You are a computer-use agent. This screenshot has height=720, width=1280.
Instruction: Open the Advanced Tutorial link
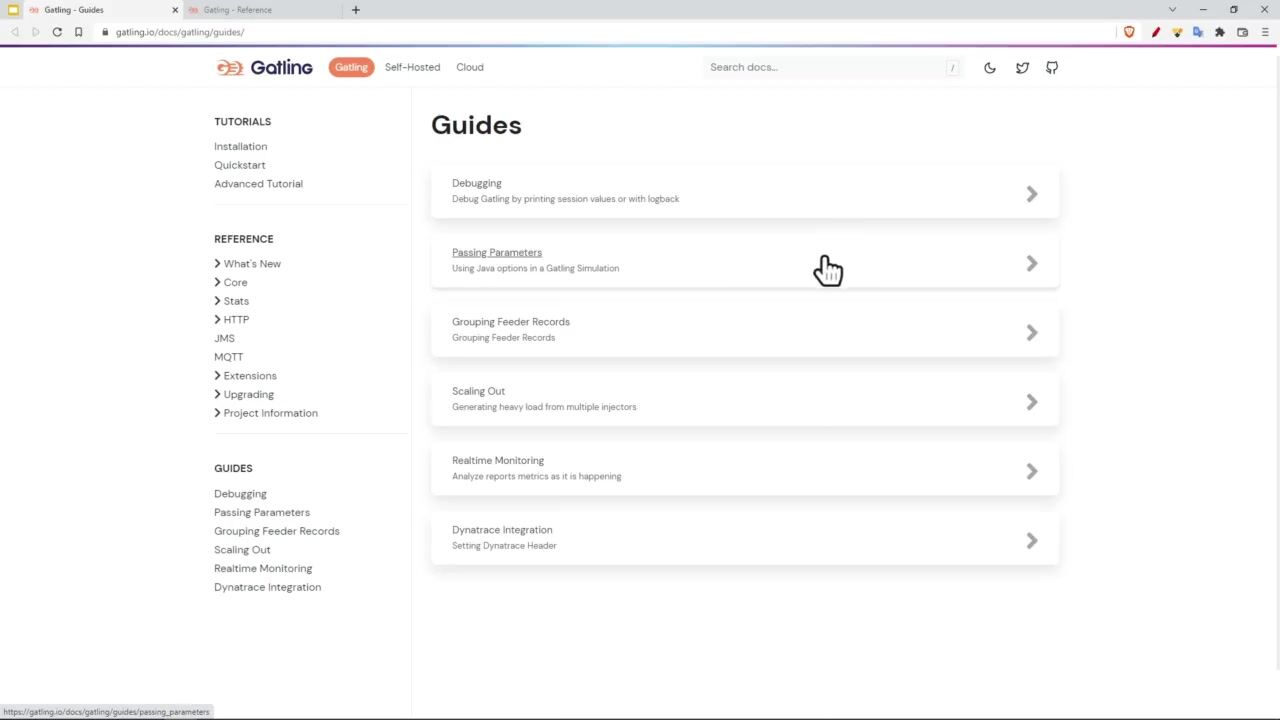(x=258, y=184)
